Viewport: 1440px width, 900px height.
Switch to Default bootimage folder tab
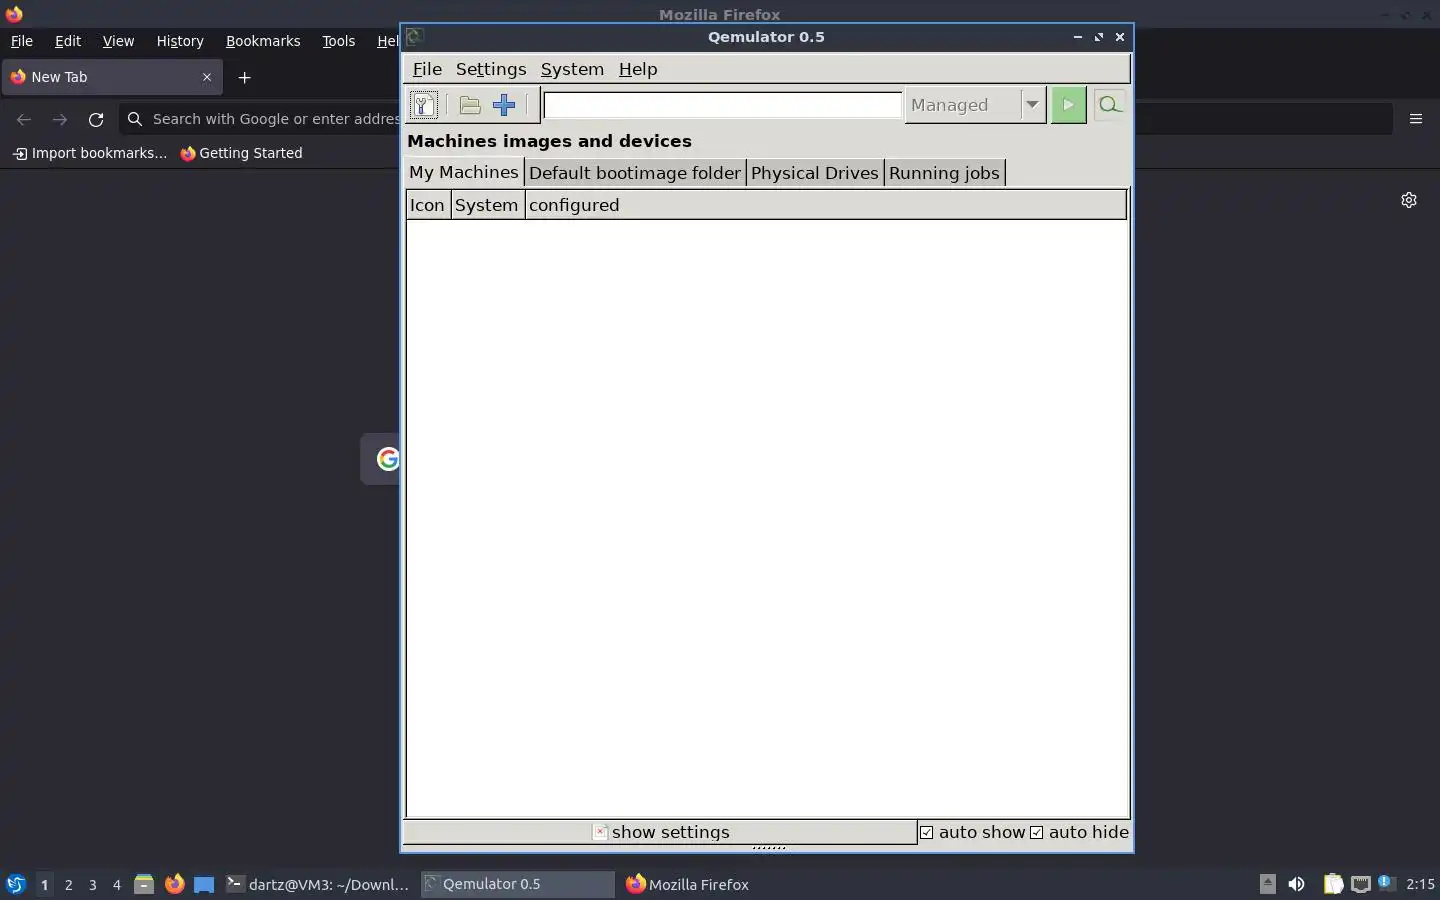coord(635,173)
